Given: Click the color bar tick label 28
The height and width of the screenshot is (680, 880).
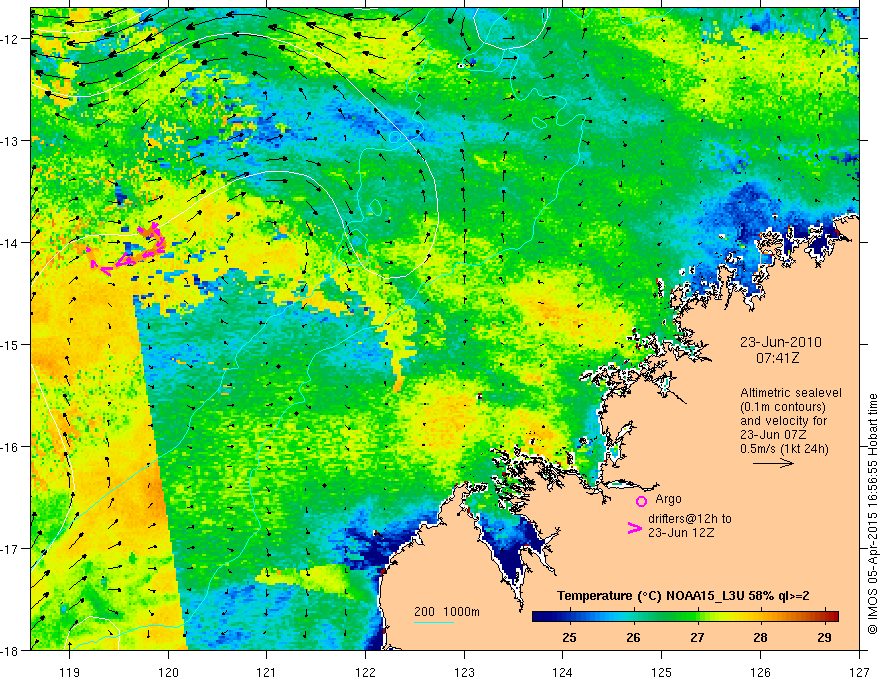Looking at the screenshot, I should (x=760, y=638).
